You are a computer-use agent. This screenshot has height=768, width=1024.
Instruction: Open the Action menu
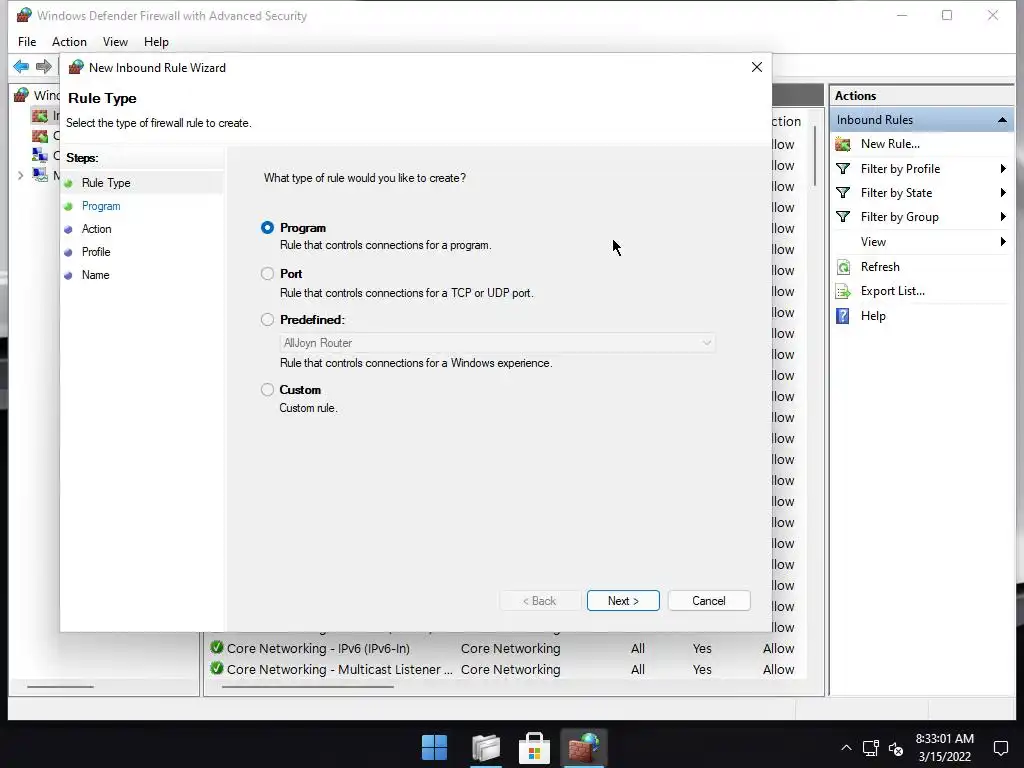(x=69, y=42)
